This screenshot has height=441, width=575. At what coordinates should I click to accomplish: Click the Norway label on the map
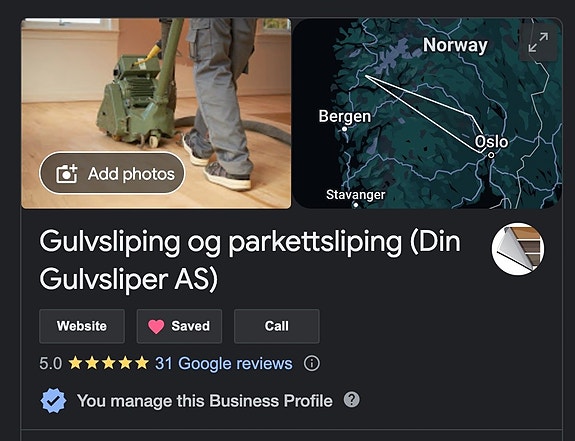pos(455,45)
